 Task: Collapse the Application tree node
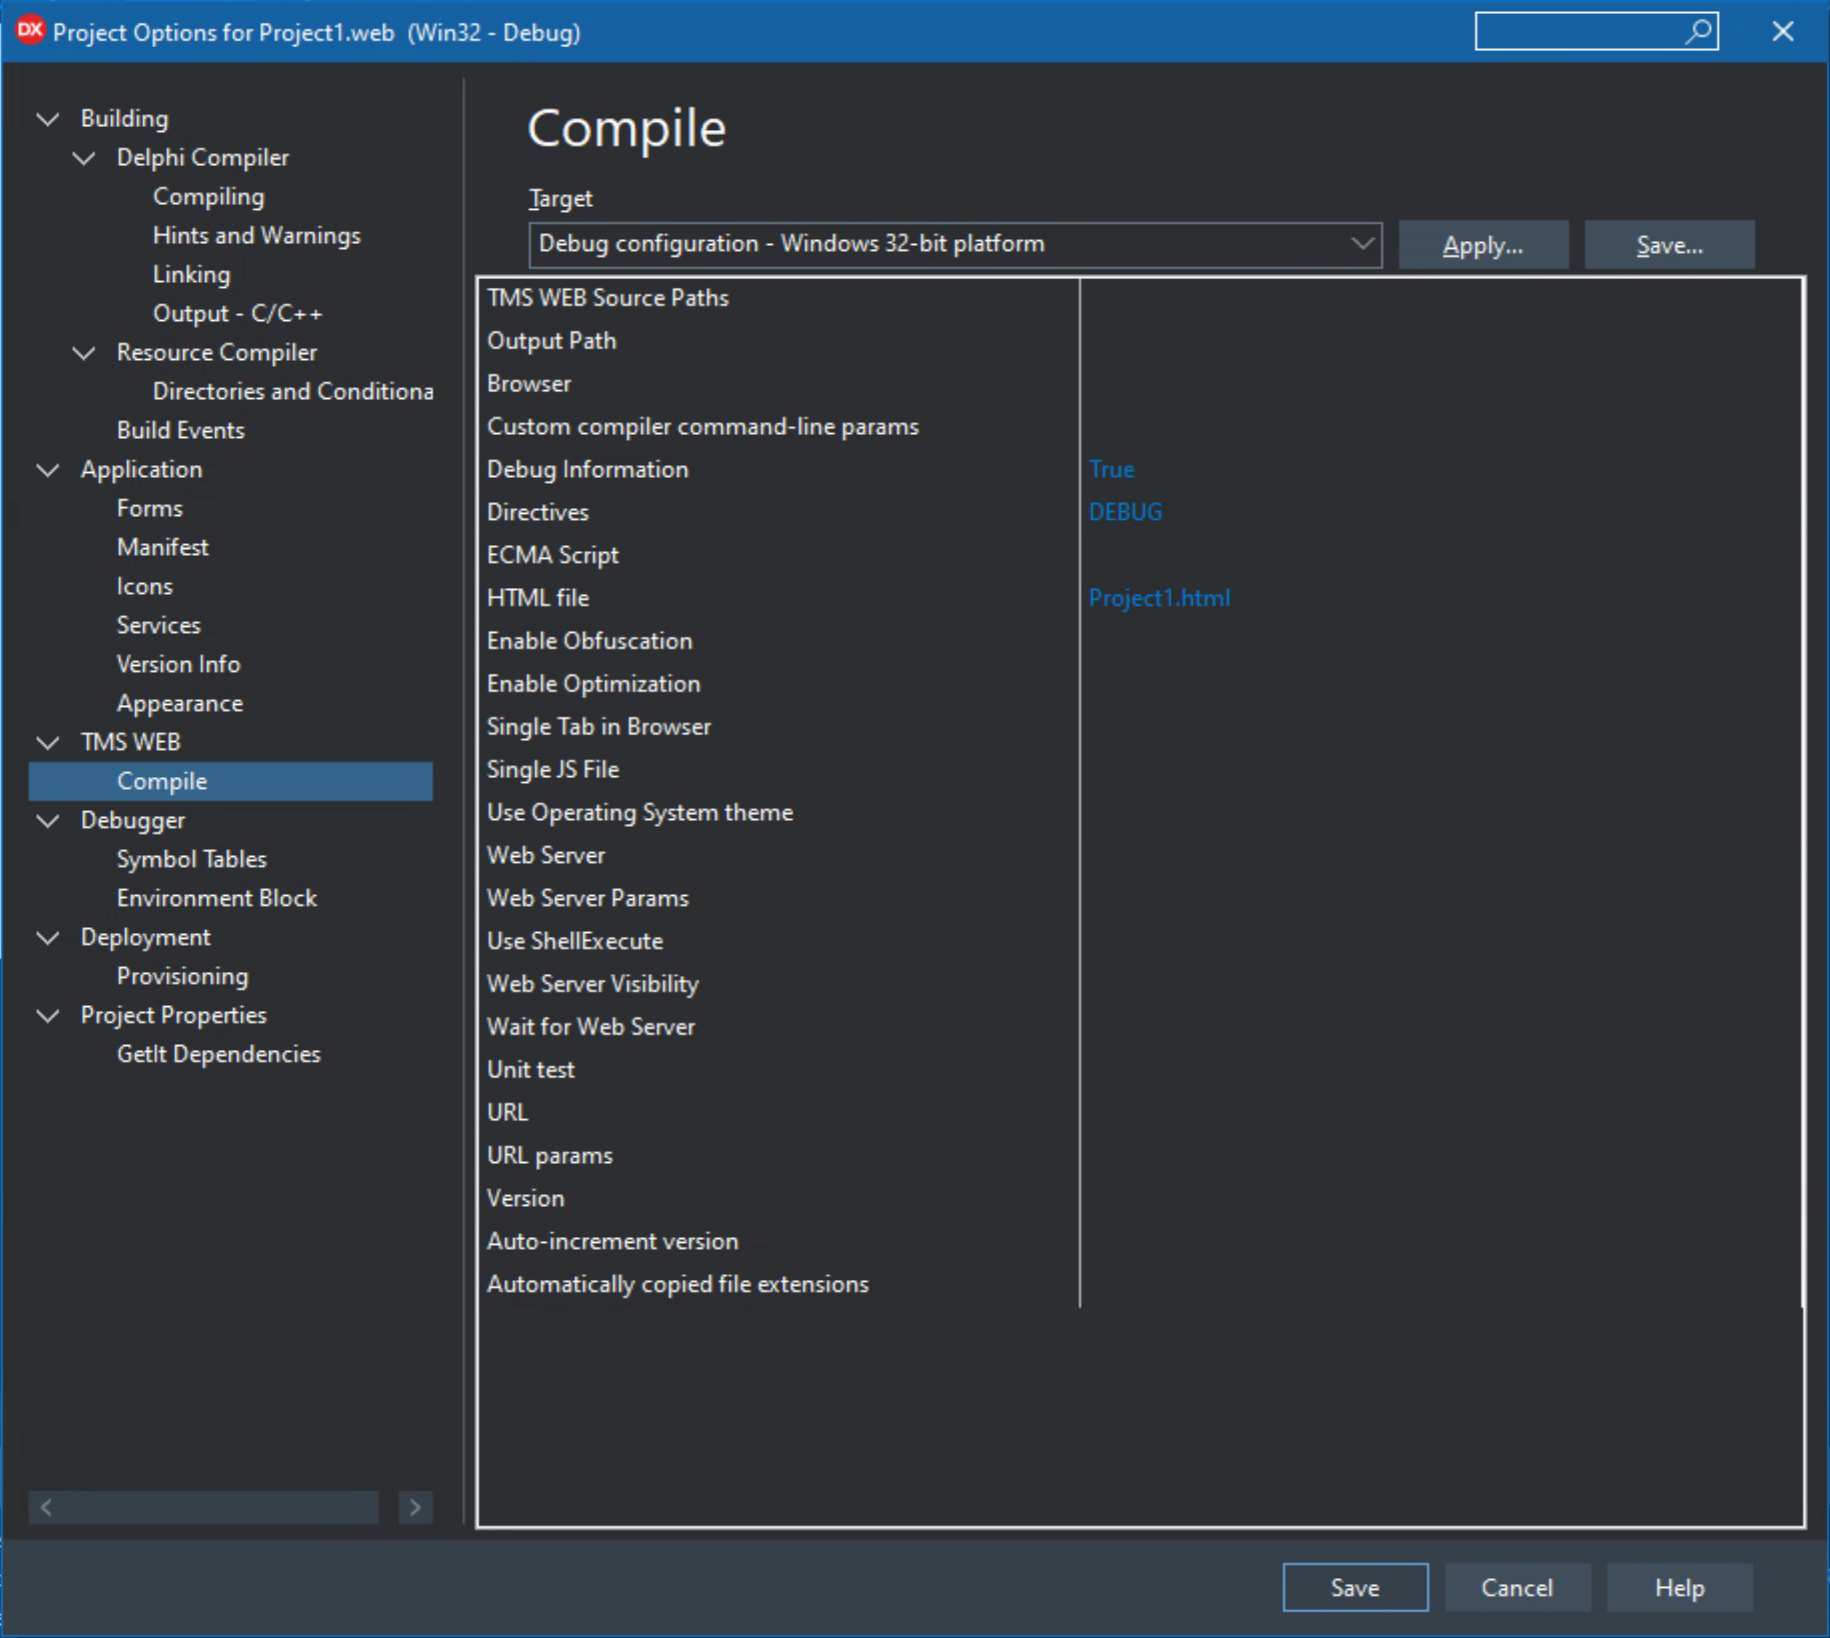click(x=48, y=470)
